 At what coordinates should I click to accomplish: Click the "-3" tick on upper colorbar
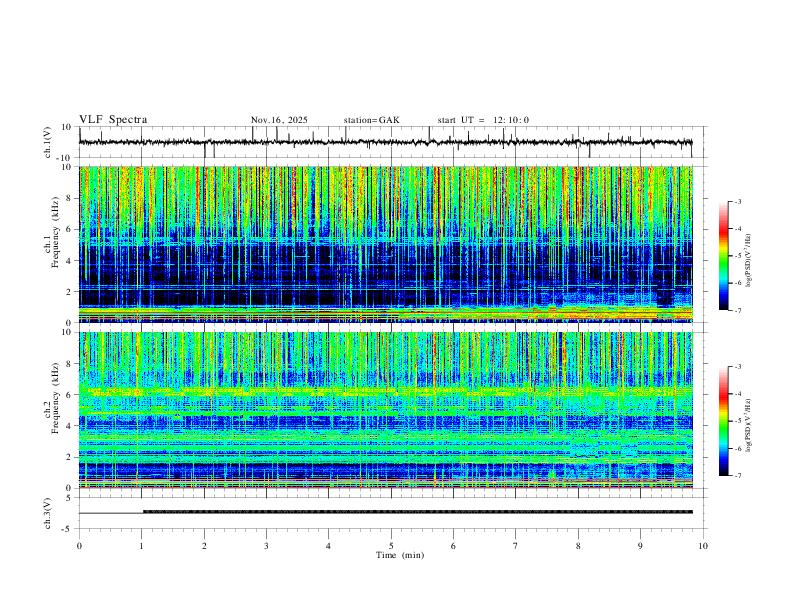(737, 201)
